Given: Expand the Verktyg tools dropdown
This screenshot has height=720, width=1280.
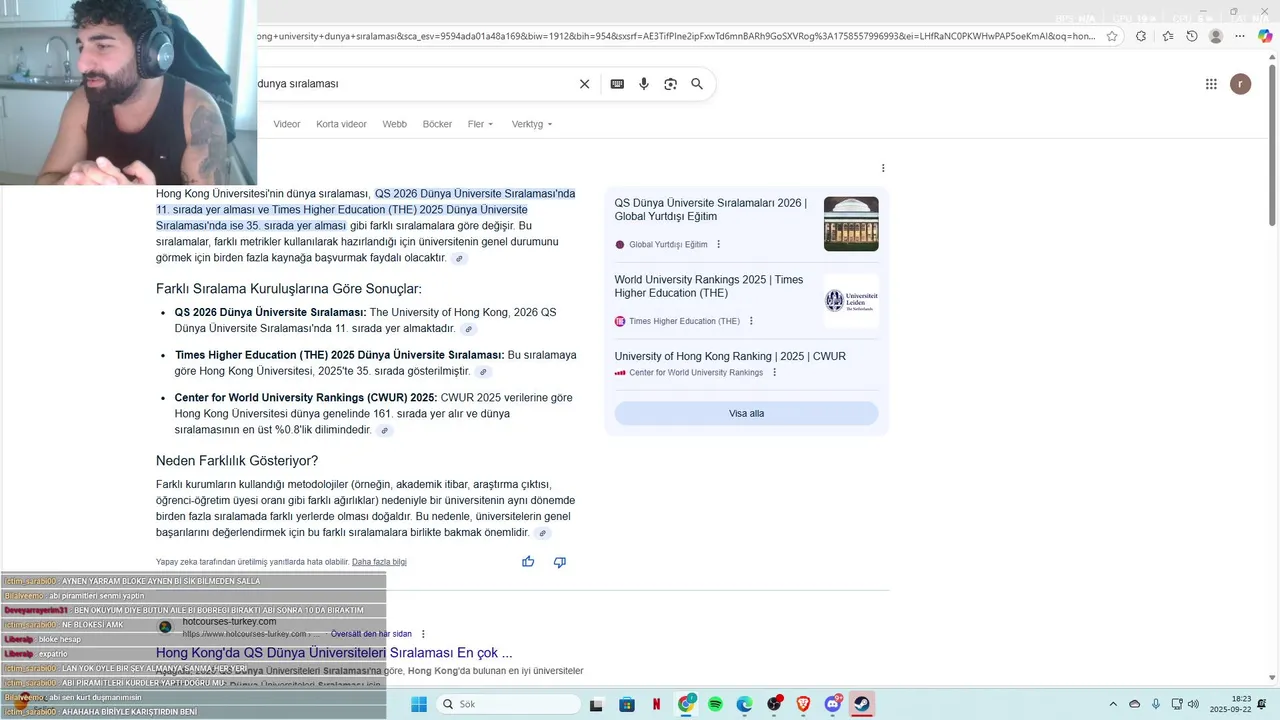Looking at the screenshot, I should click(x=532, y=124).
